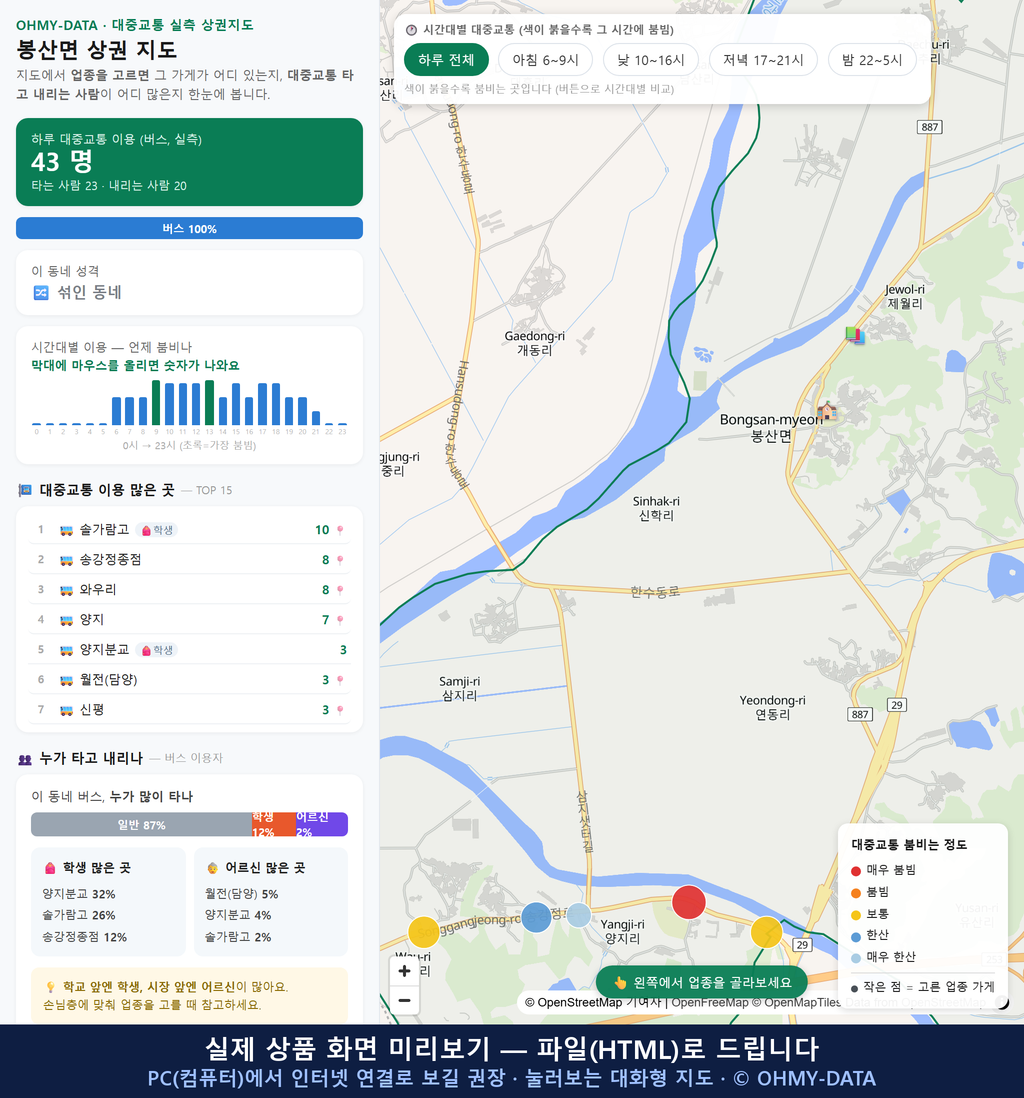The image size is (1024, 1098).
Task: Click the house icon at Bongsan-myeon
Action: click(826, 411)
